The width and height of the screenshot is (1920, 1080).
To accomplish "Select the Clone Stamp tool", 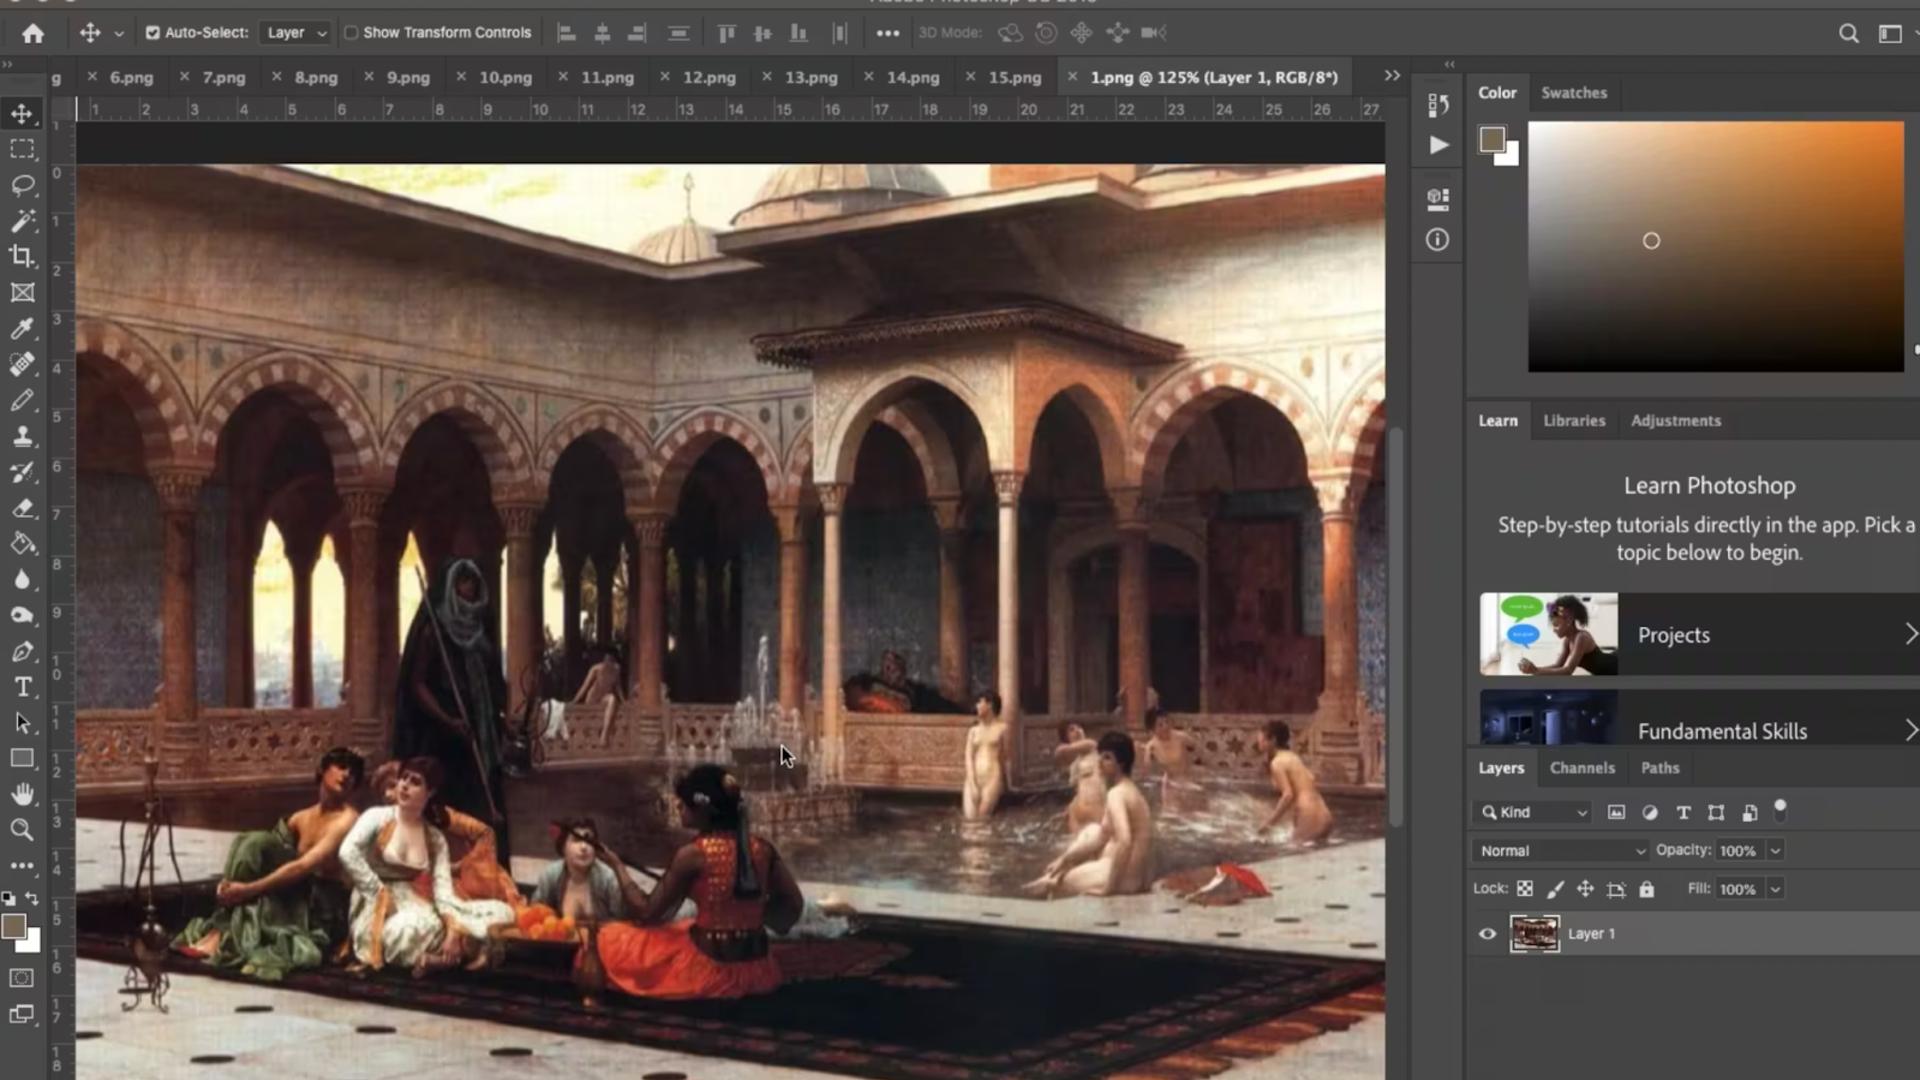I will 22,437.
